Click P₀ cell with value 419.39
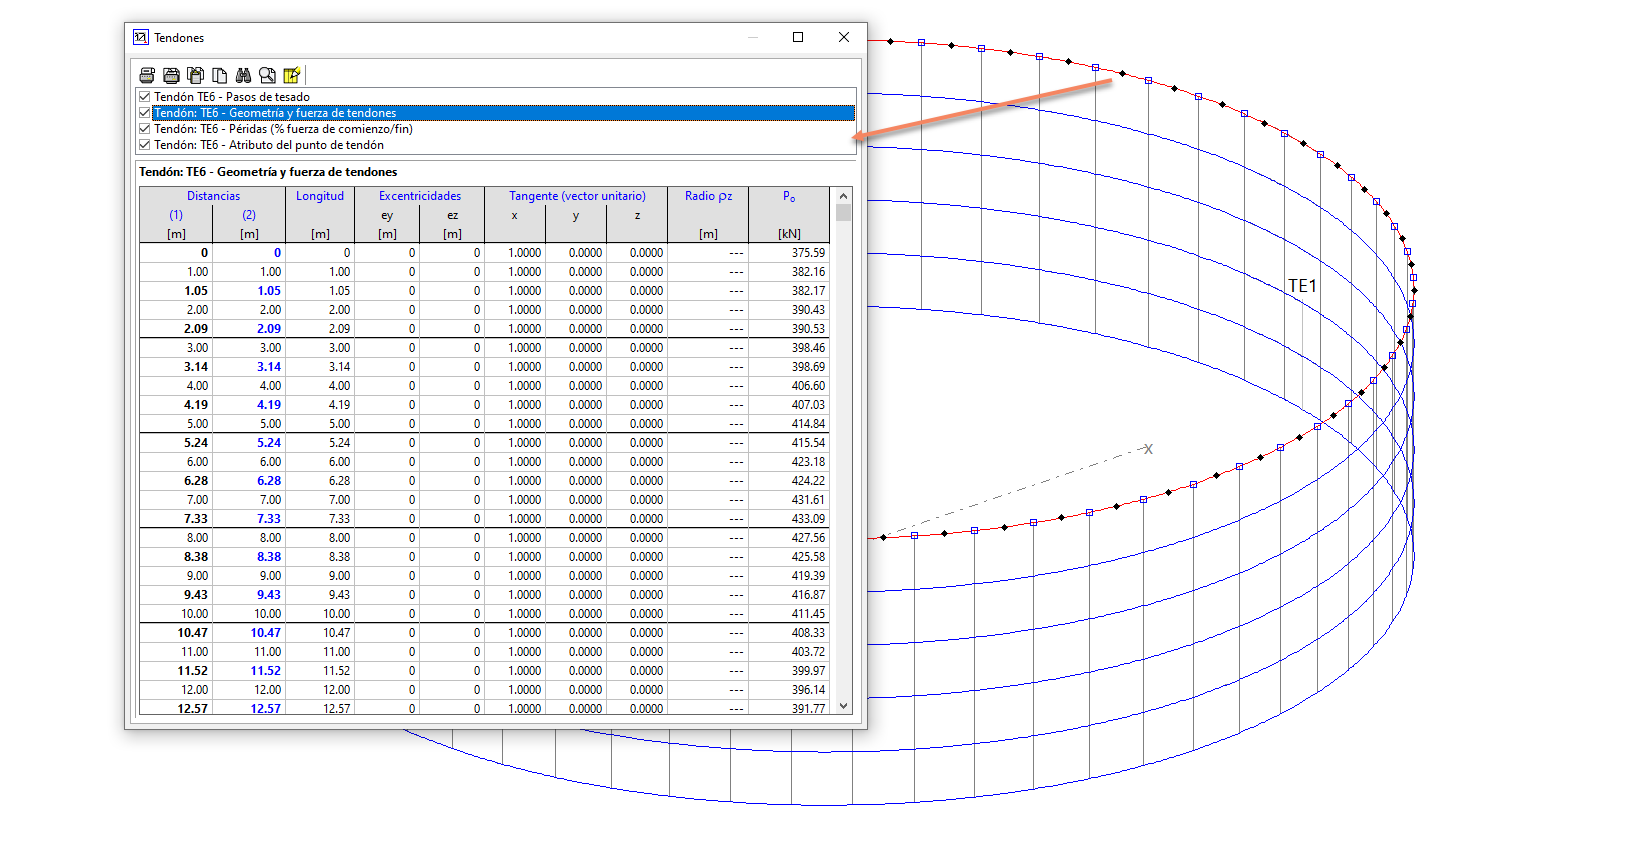1650x844 pixels. 789,576
